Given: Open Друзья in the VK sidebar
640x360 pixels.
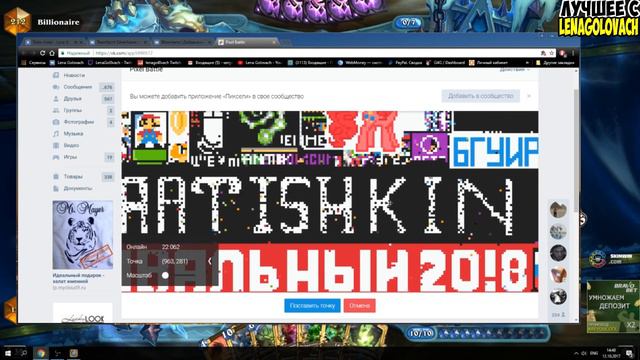Looking at the screenshot, I should 72,99.
